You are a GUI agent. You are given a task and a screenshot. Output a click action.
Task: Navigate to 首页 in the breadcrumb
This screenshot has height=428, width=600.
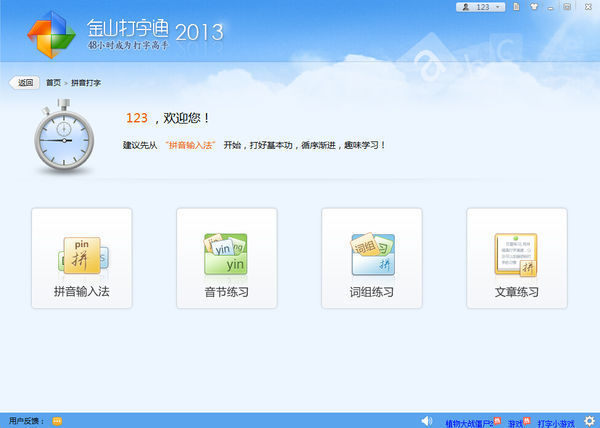pyautogui.click(x=53, y=82)
